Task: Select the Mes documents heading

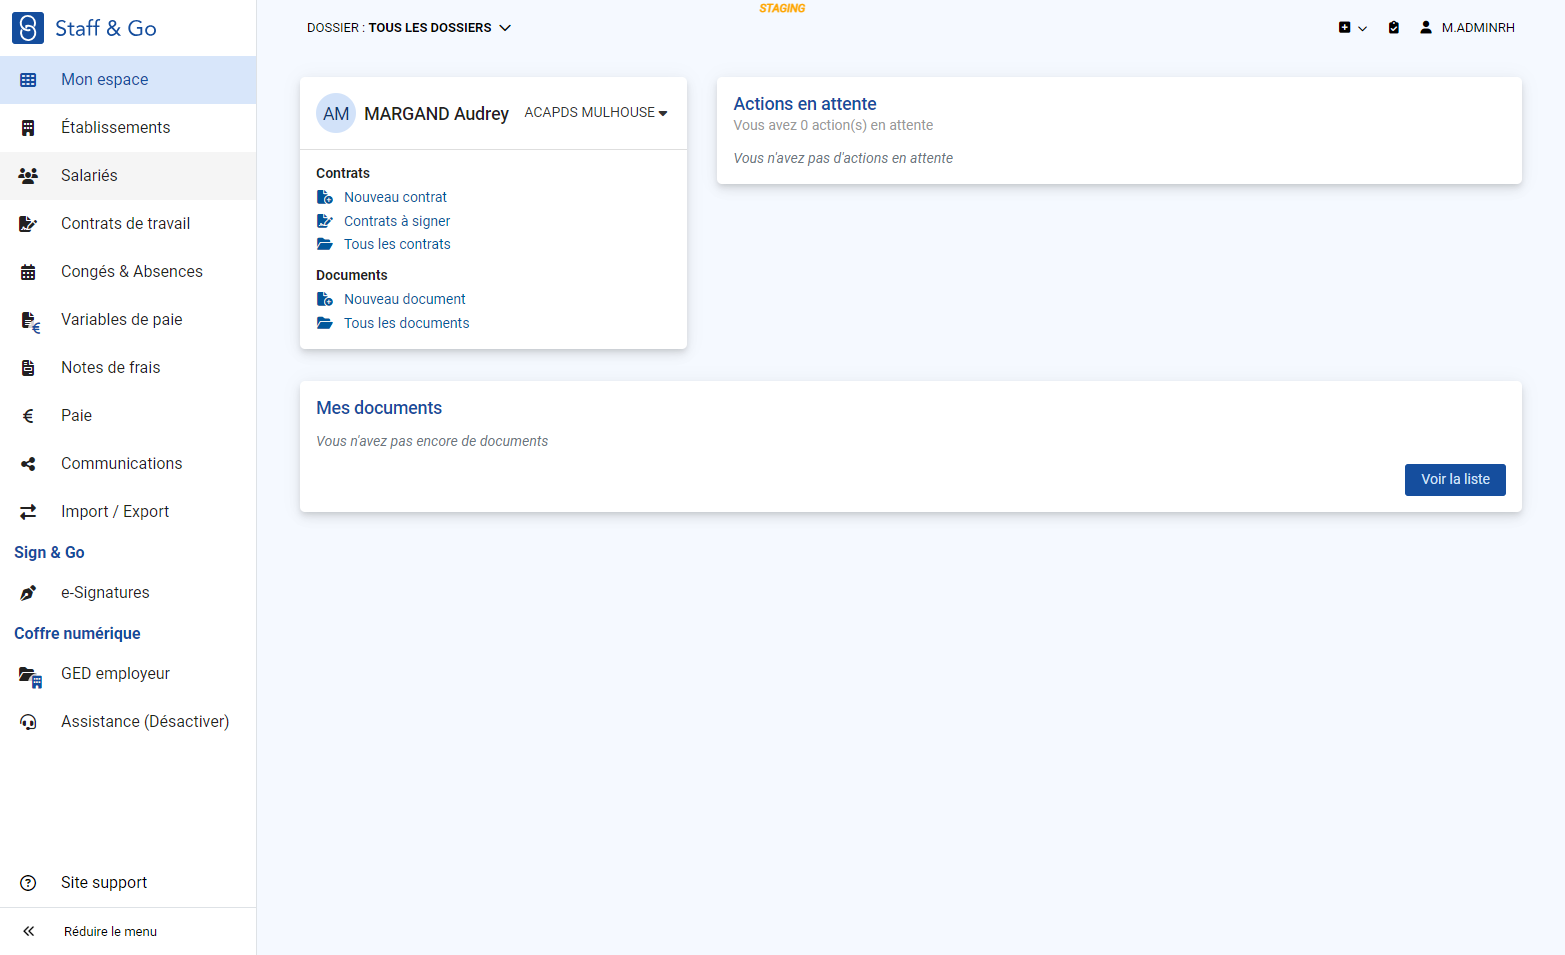Action: [379, 408]
